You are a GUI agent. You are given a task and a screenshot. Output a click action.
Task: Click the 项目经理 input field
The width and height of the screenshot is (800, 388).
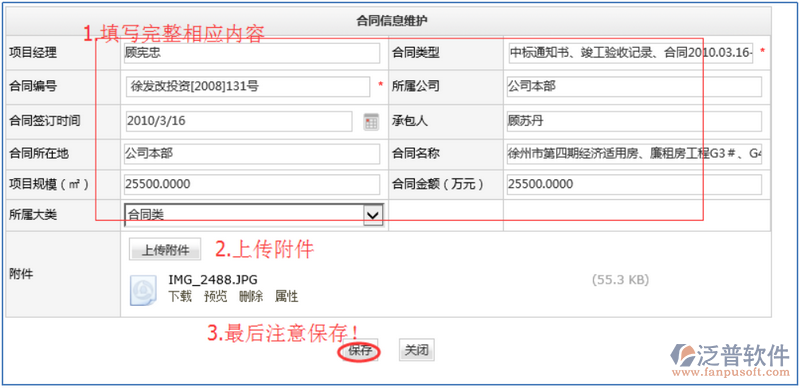coord(252,53)
